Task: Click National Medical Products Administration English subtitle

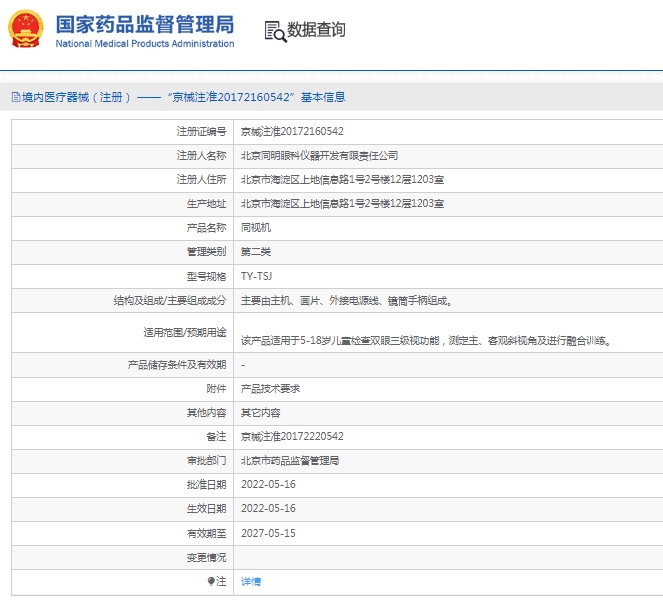Action: pos(144,44)
